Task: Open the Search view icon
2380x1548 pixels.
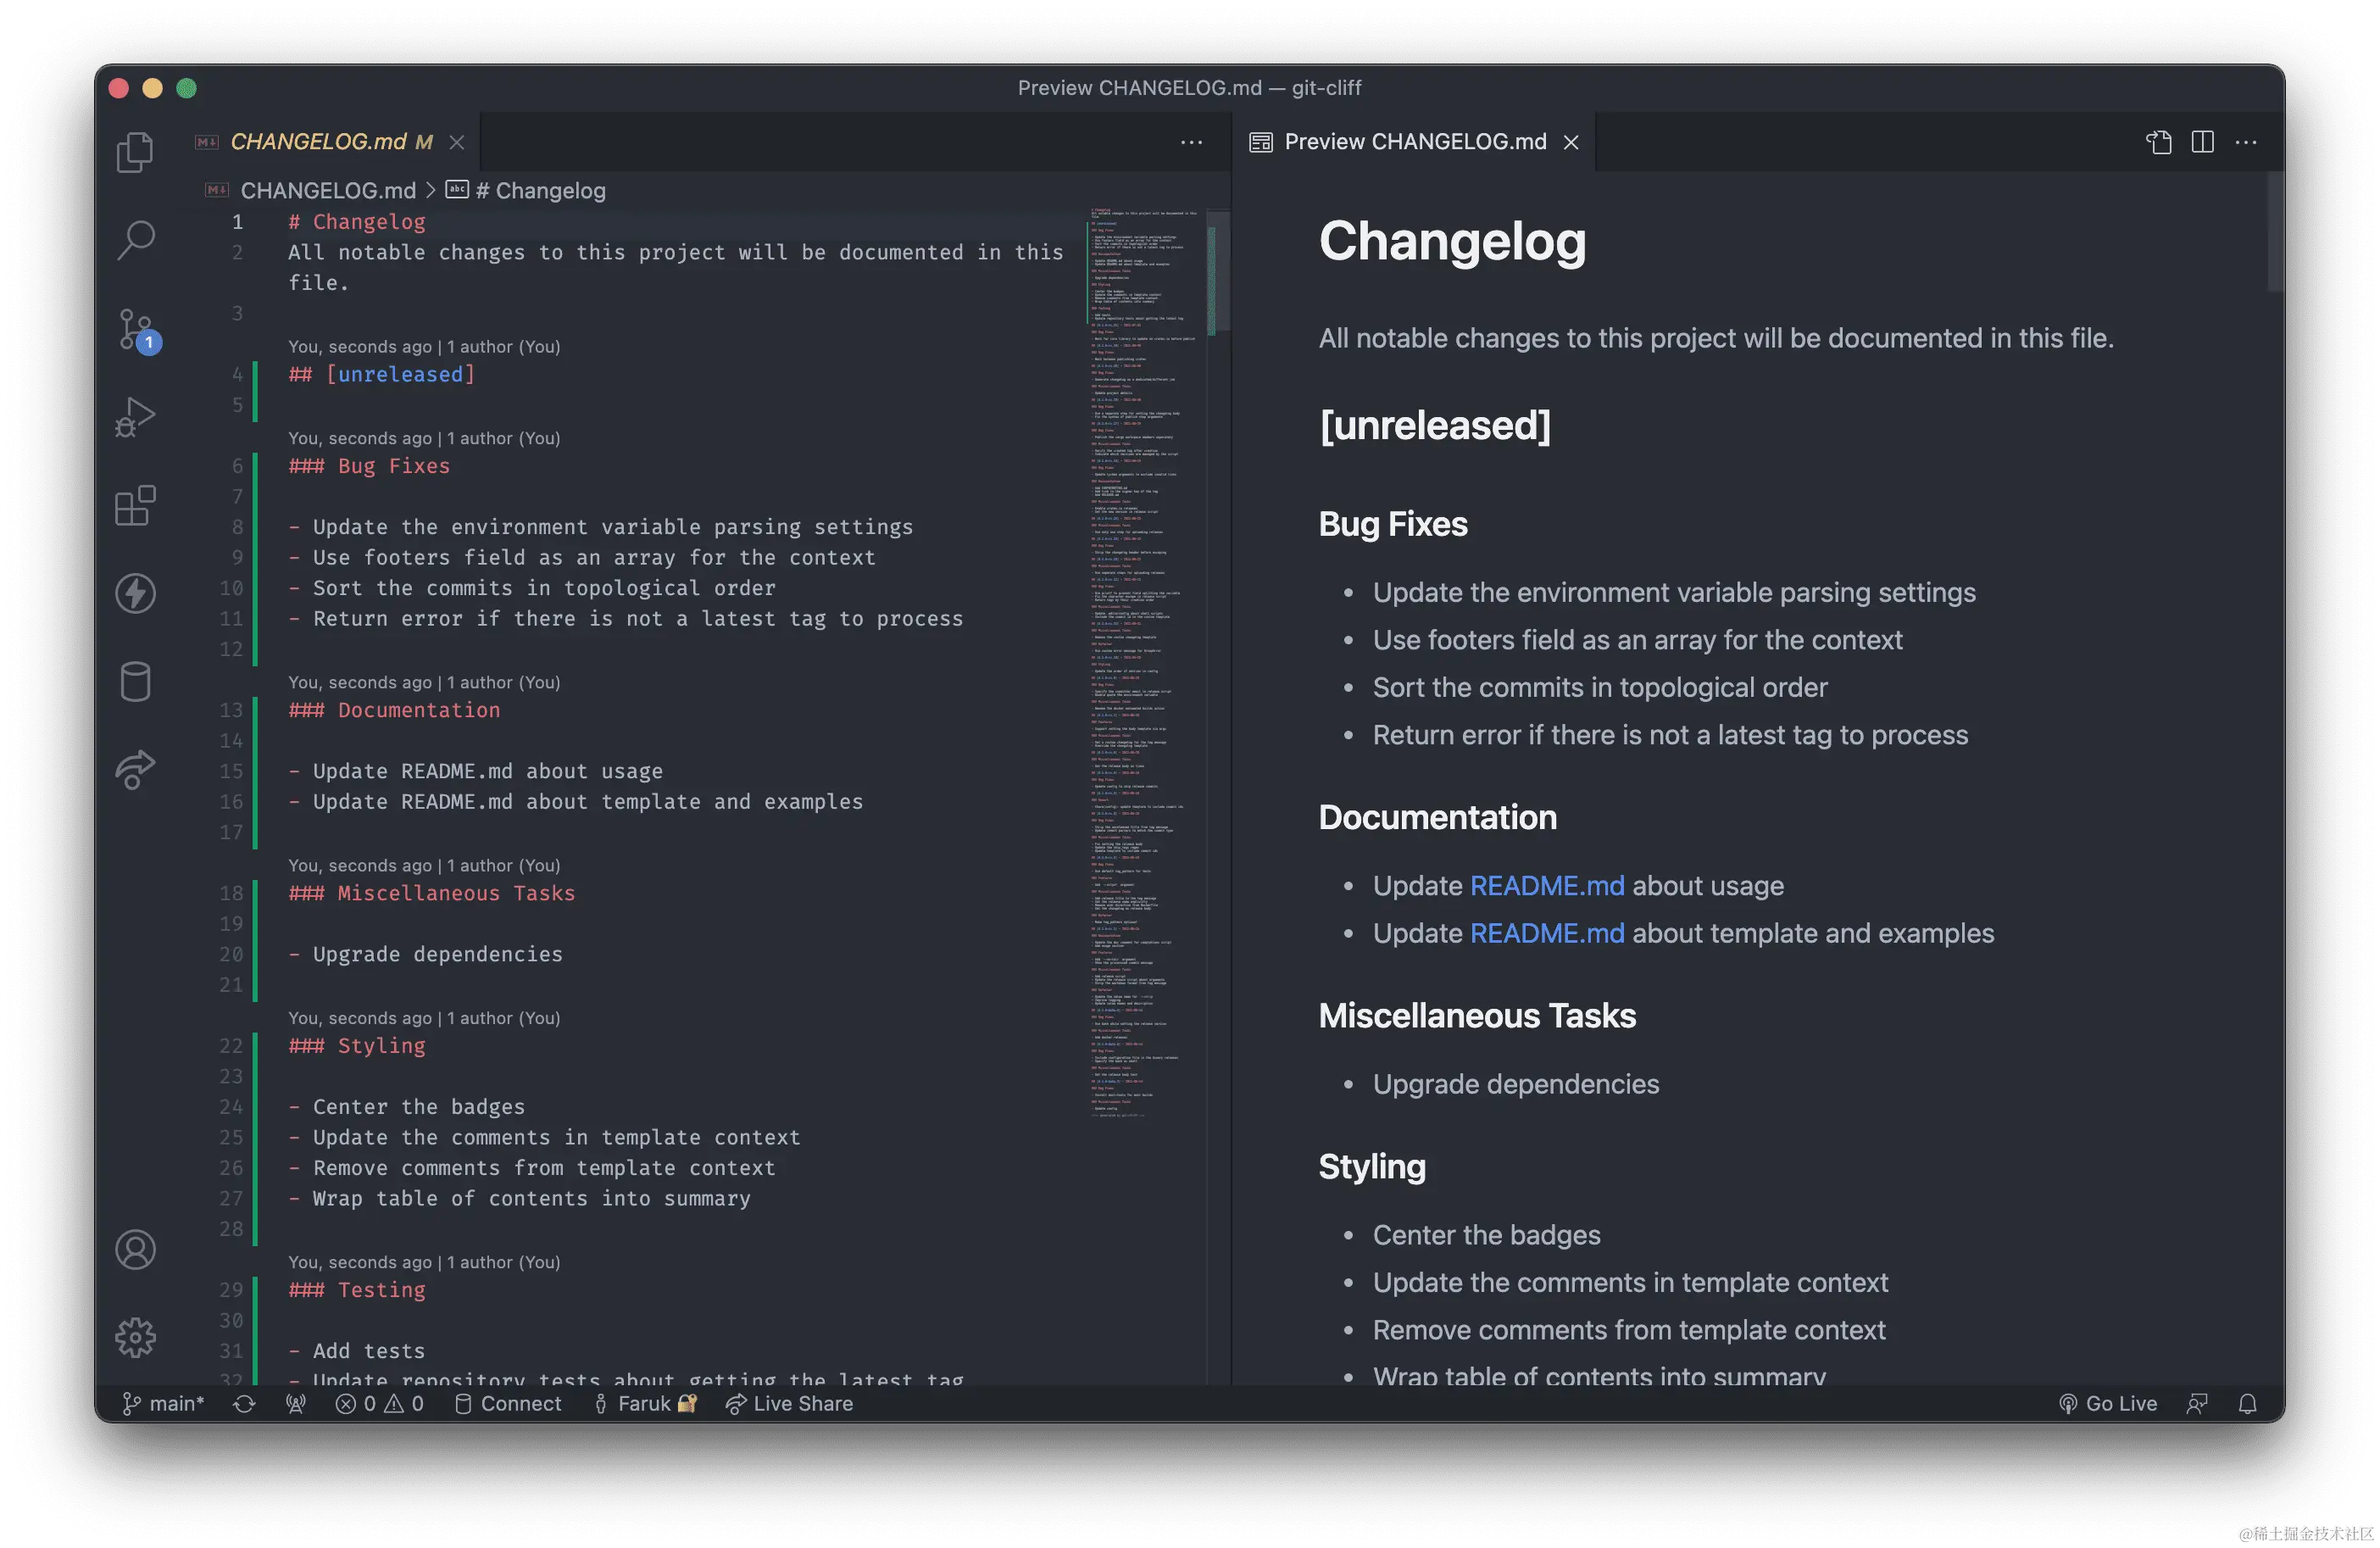Action: tap(135, 240)
